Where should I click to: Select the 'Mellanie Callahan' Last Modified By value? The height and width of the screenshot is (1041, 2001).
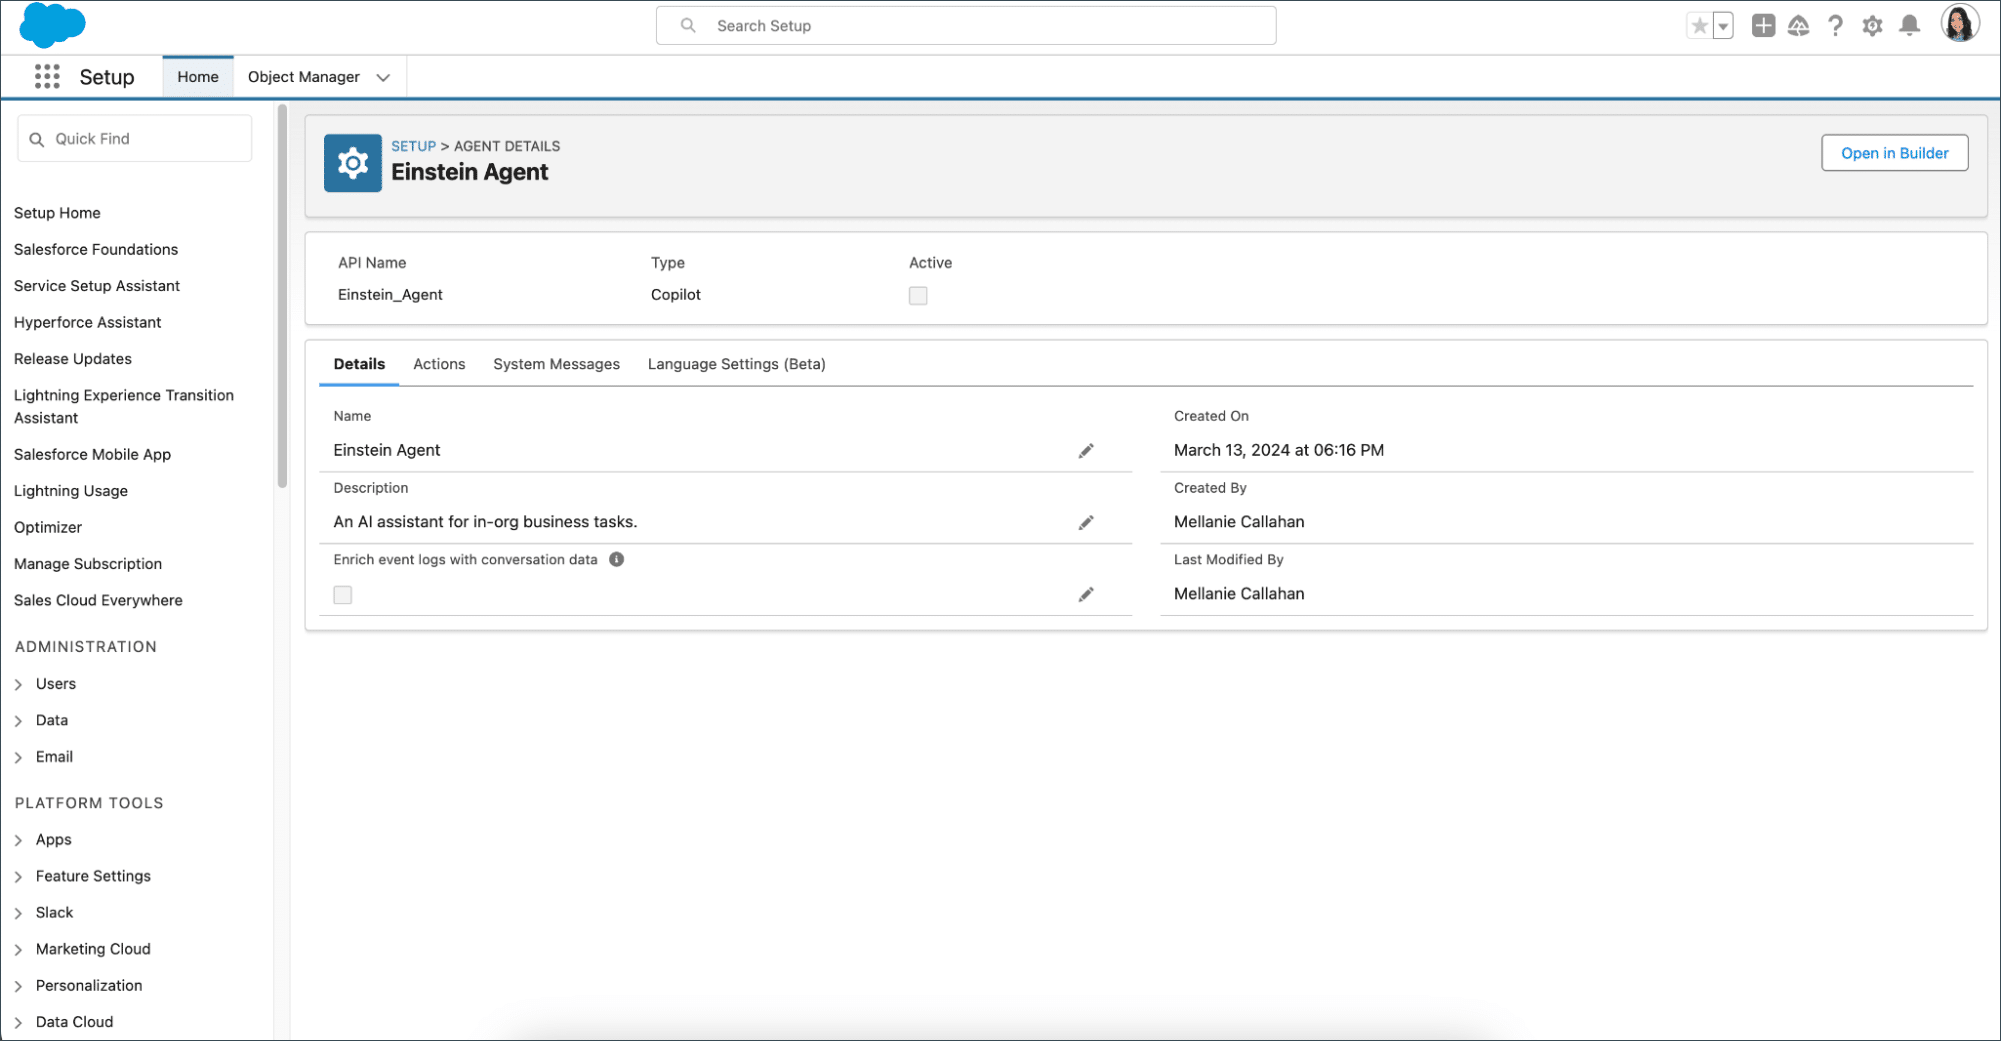pos(1239,594)
